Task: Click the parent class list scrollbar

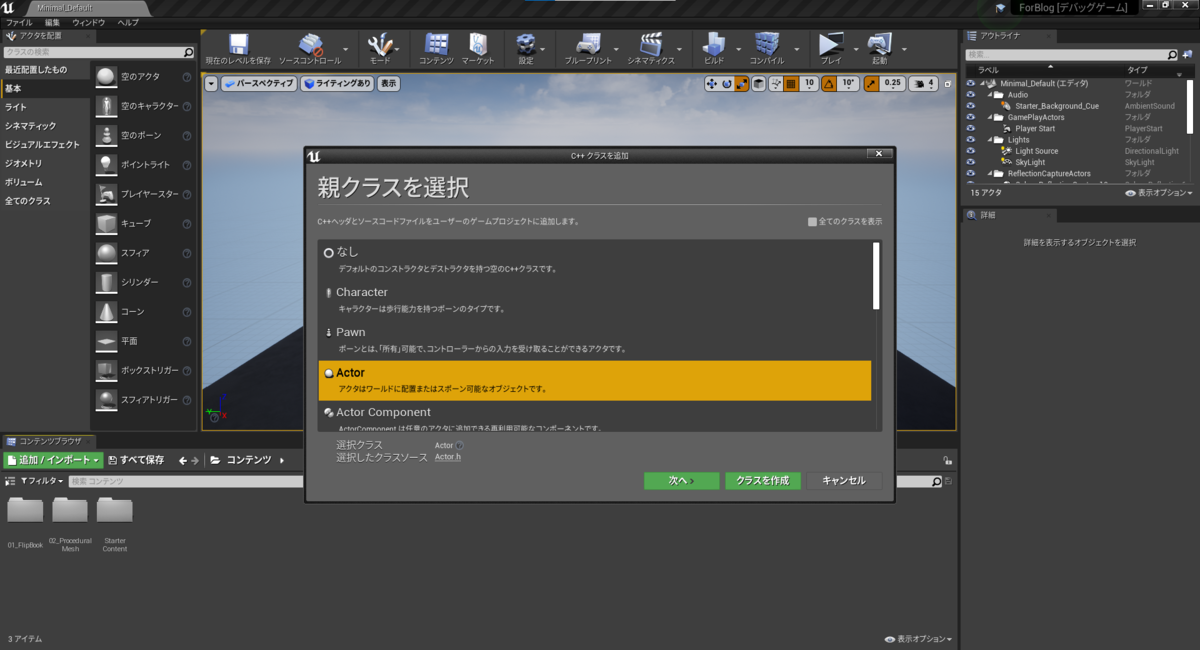Action: (876, 276)
